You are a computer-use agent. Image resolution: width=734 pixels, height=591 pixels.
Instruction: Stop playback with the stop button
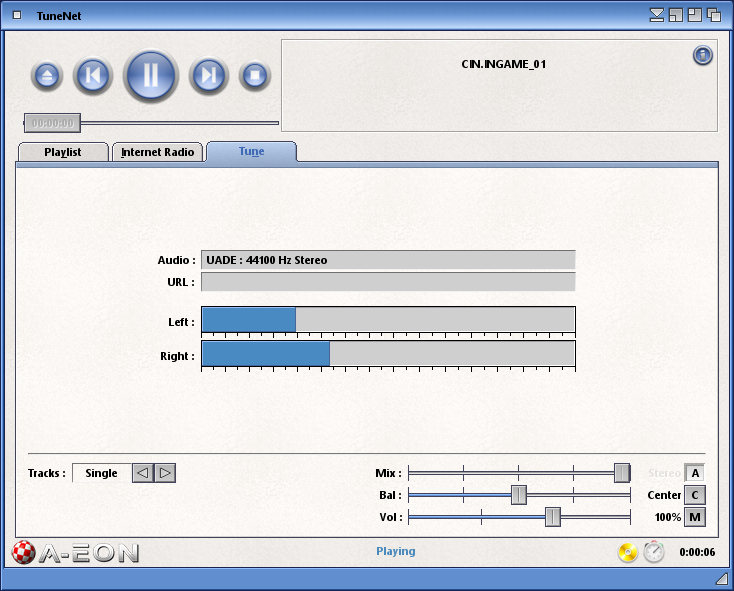[x=255, y=75]
